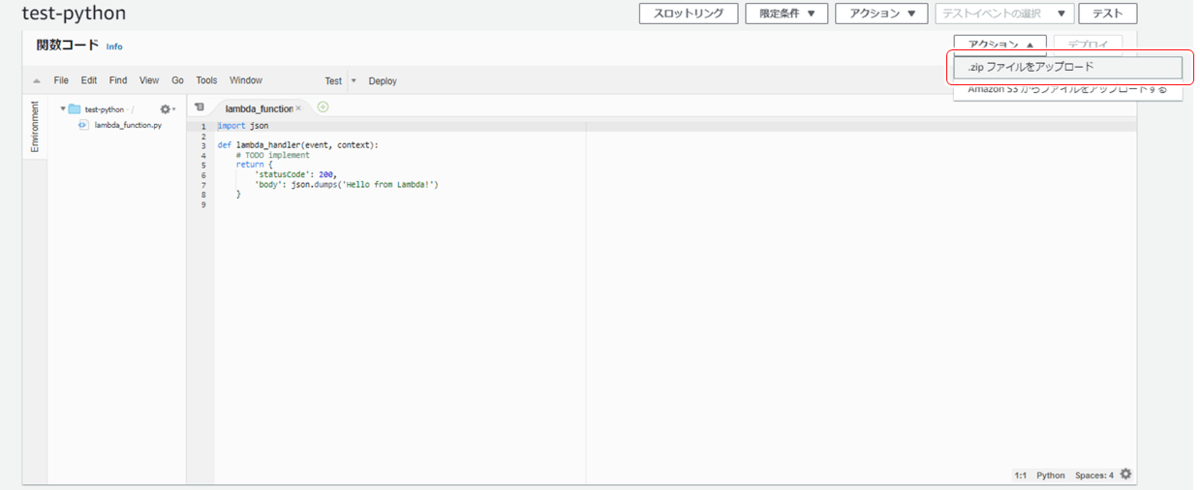
Task: Click the Environment panel settings gear
Action: pos(166,109)
